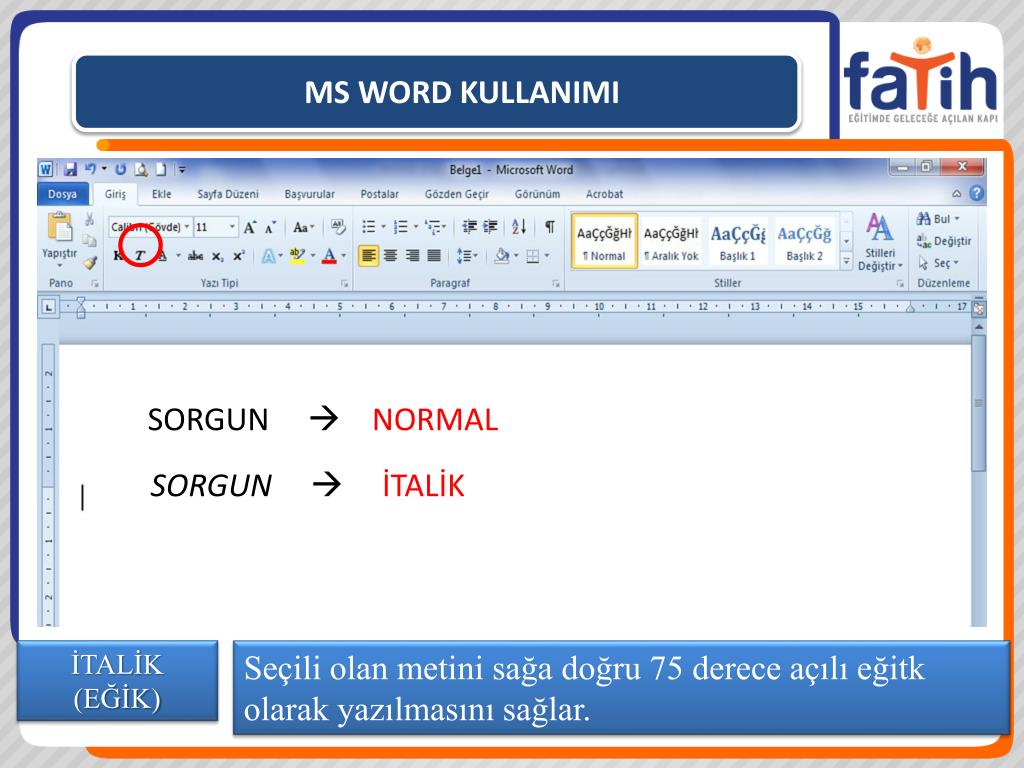Customize Quick Access Toolbar dropdown arrow
Viewport: 1024px width, 768px height.
tap(182, 170)
